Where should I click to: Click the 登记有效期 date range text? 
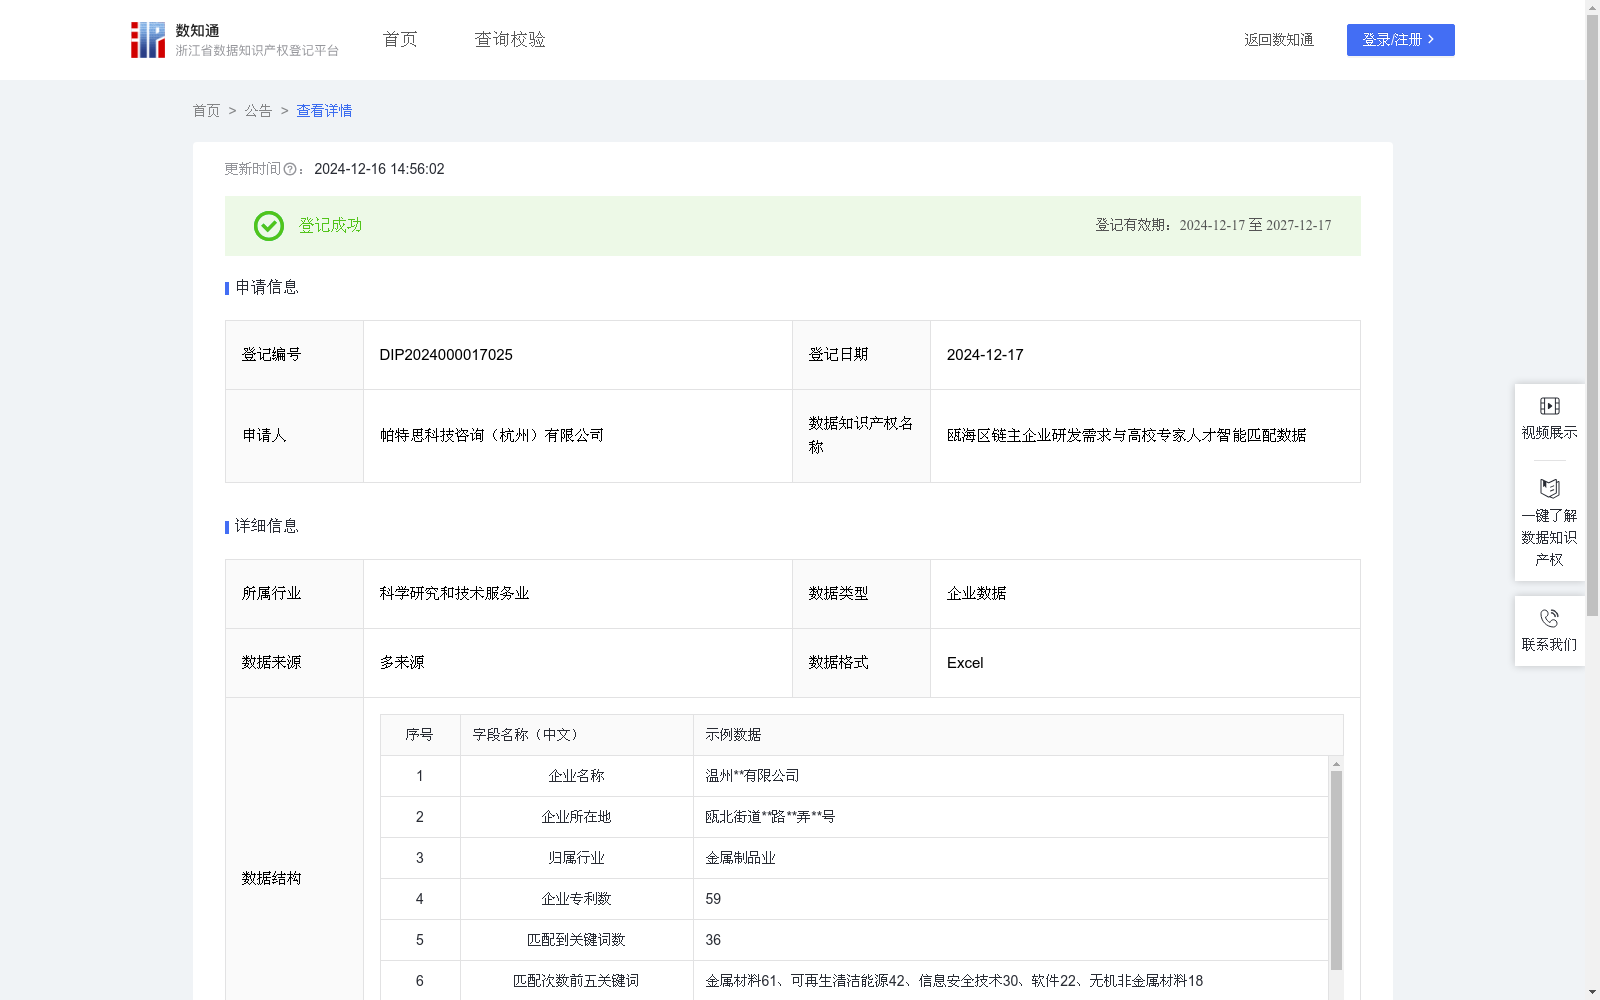[x=1213, y=226]
